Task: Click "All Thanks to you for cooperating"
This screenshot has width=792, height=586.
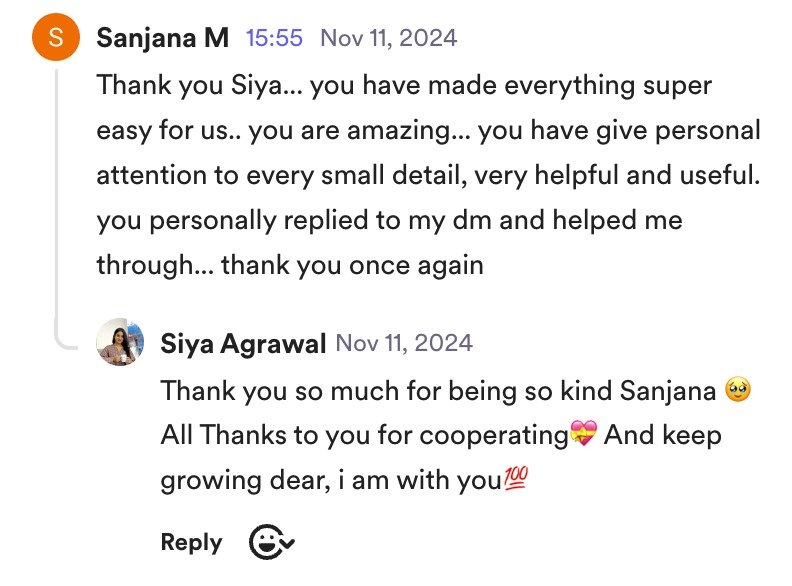Action: pos(364,436)
